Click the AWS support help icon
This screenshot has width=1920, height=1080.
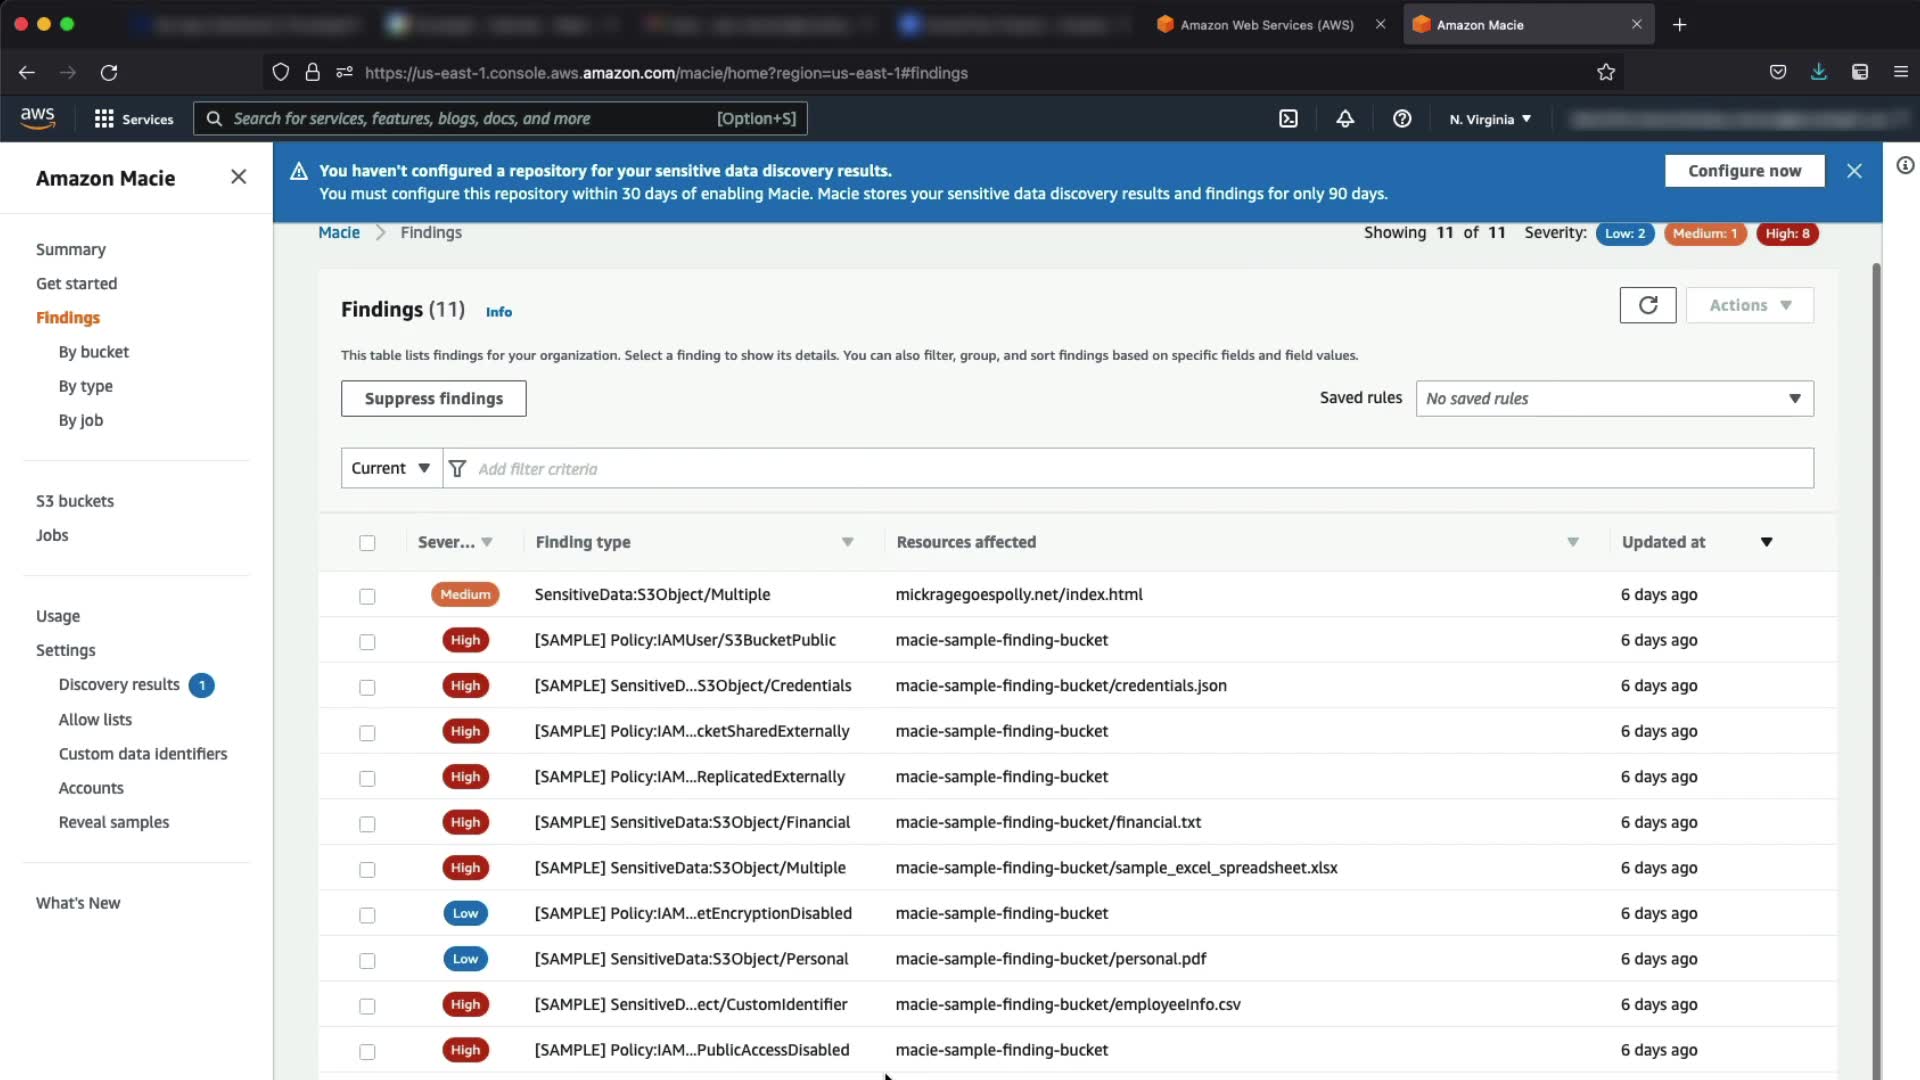pos(1402,119)
